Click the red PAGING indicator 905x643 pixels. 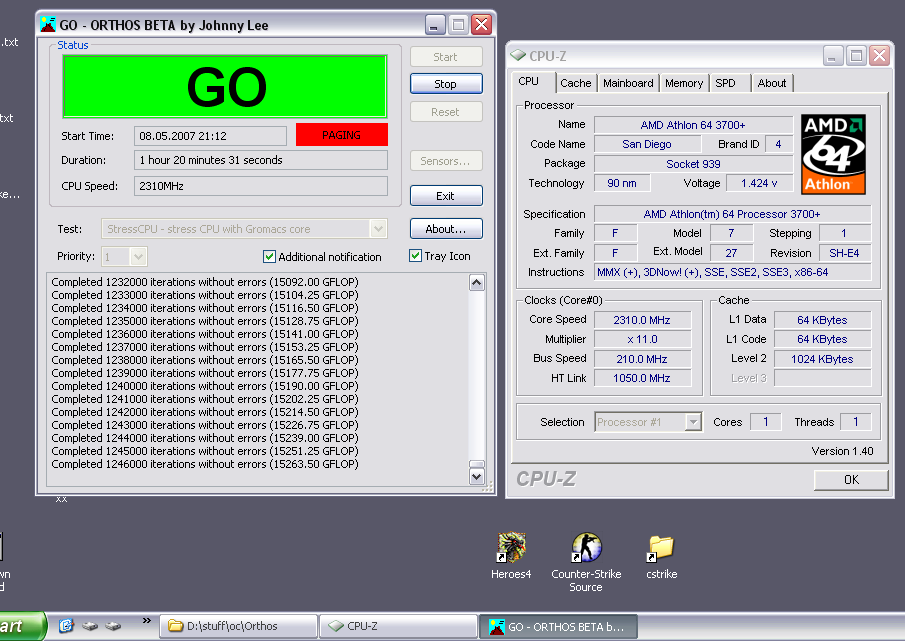[342, 135]
